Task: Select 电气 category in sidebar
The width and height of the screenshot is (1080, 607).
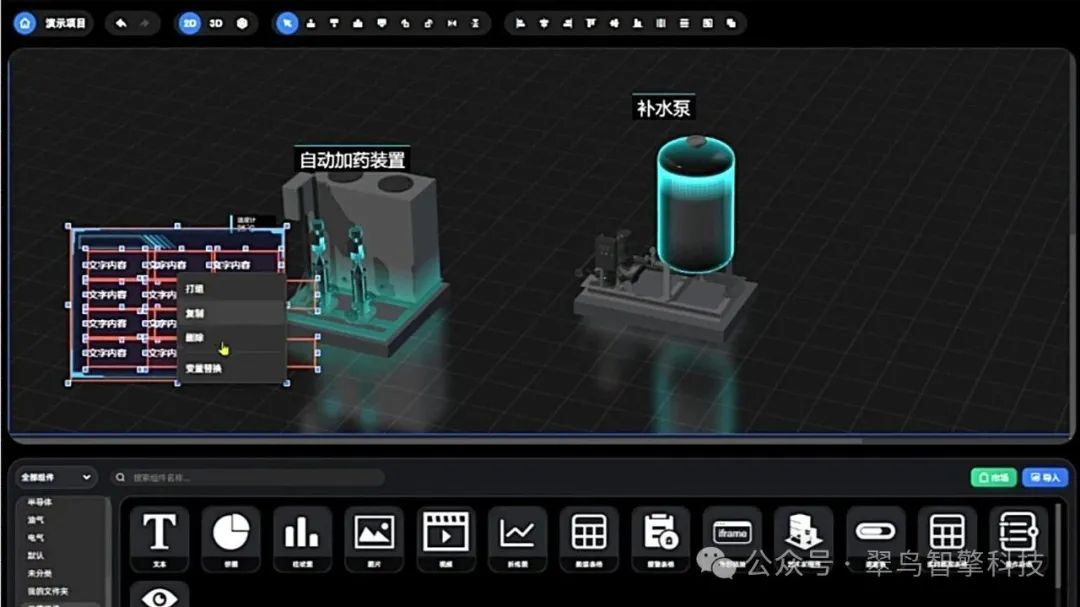Action: (36, 537)
